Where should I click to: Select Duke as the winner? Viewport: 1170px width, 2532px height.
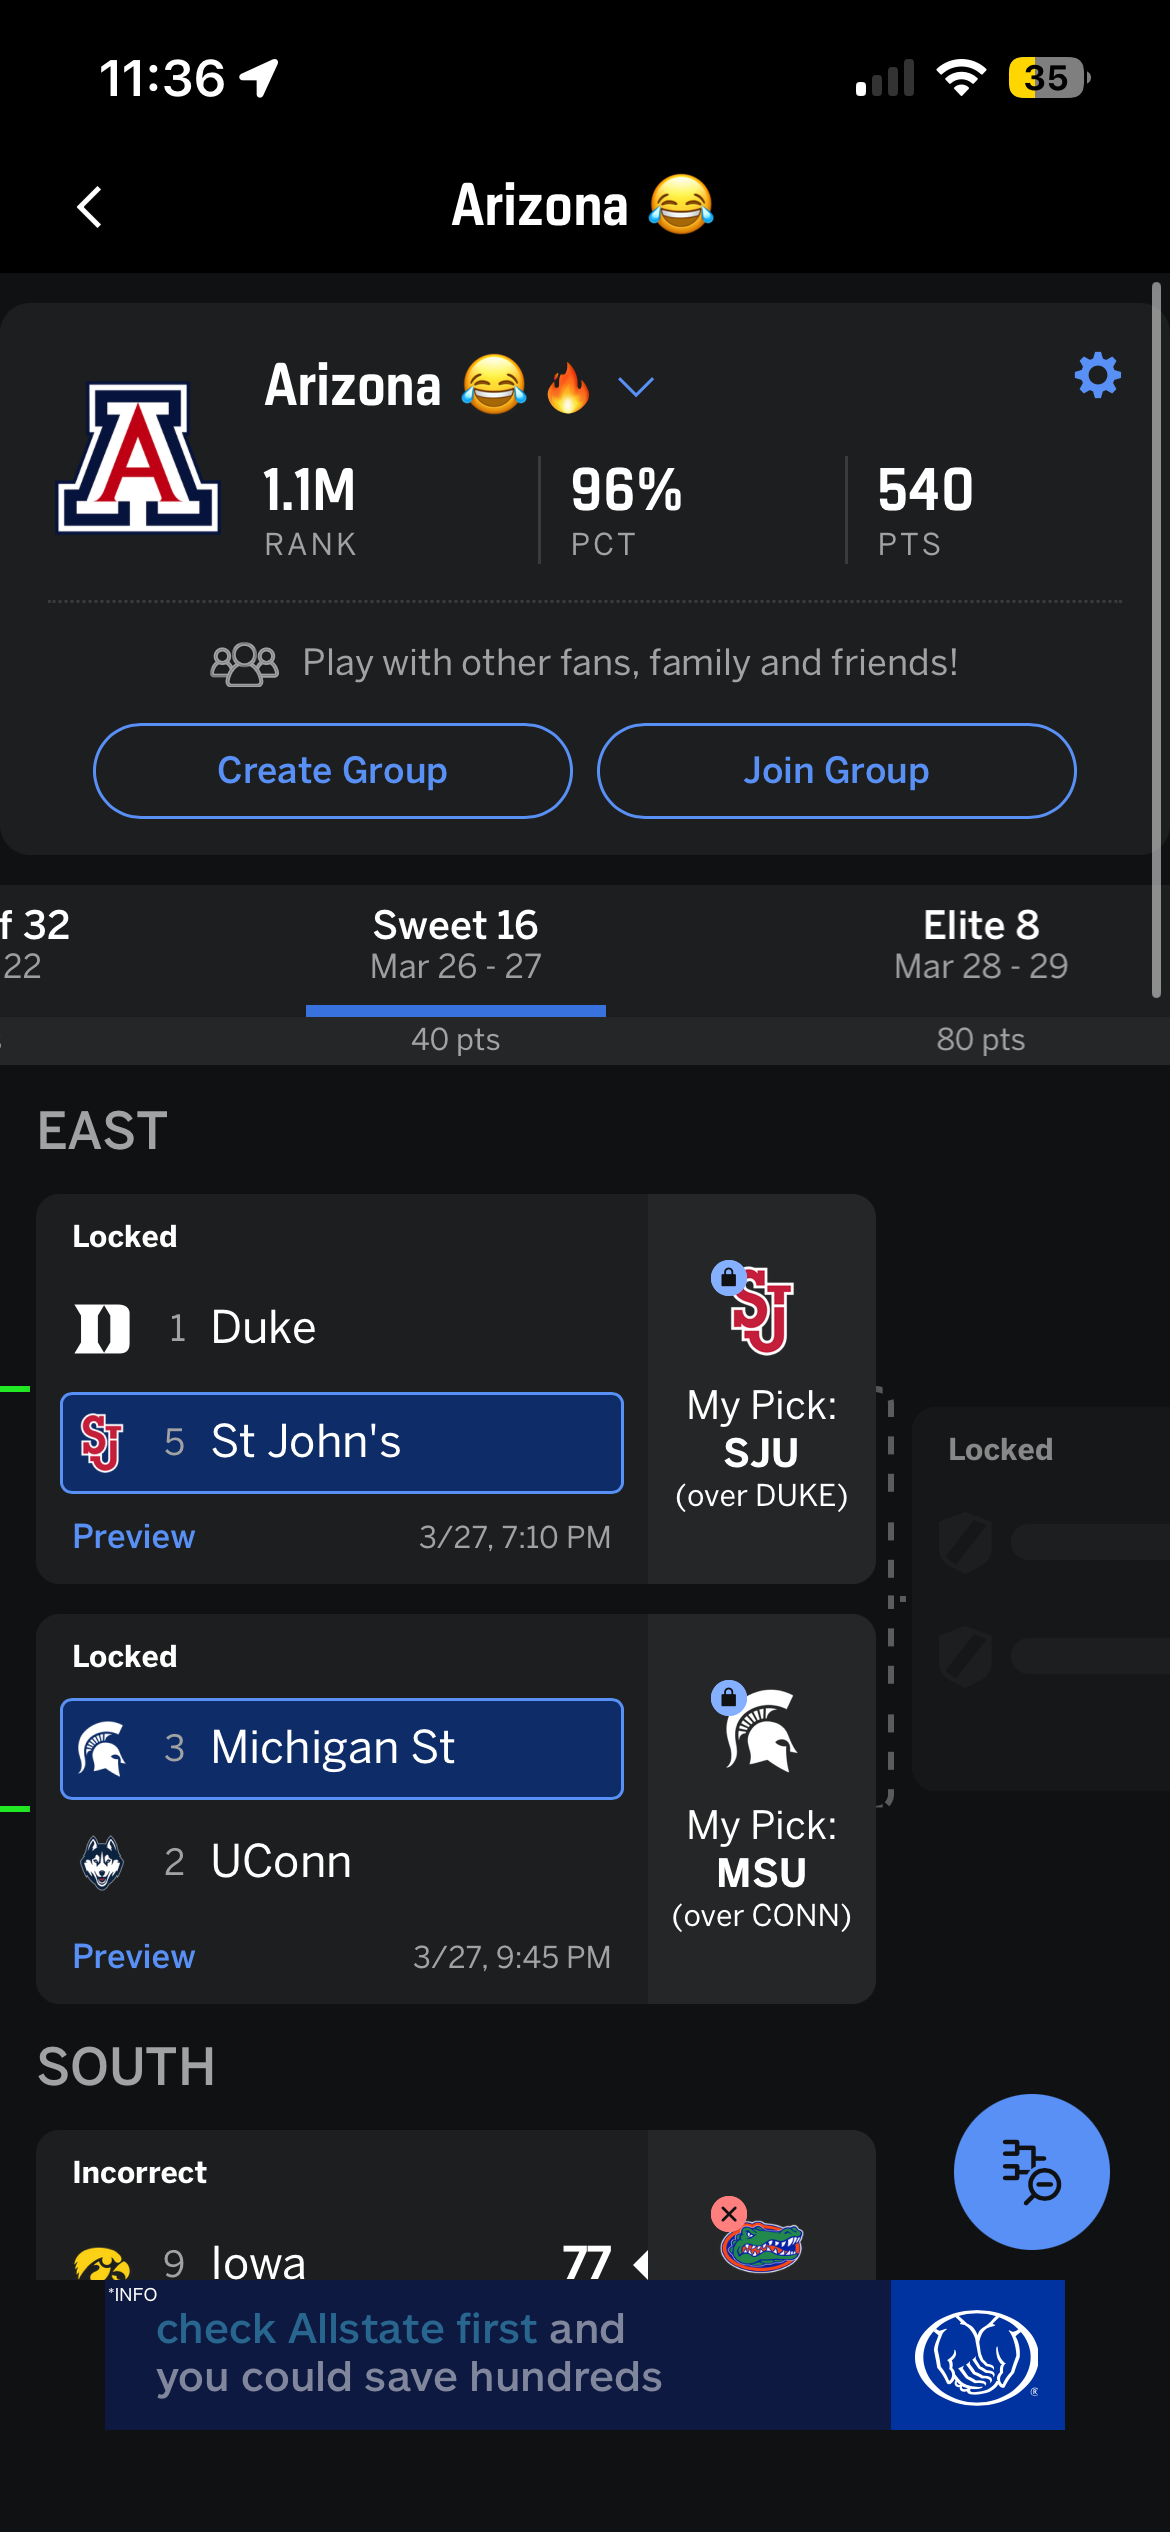pos(342,1328)
